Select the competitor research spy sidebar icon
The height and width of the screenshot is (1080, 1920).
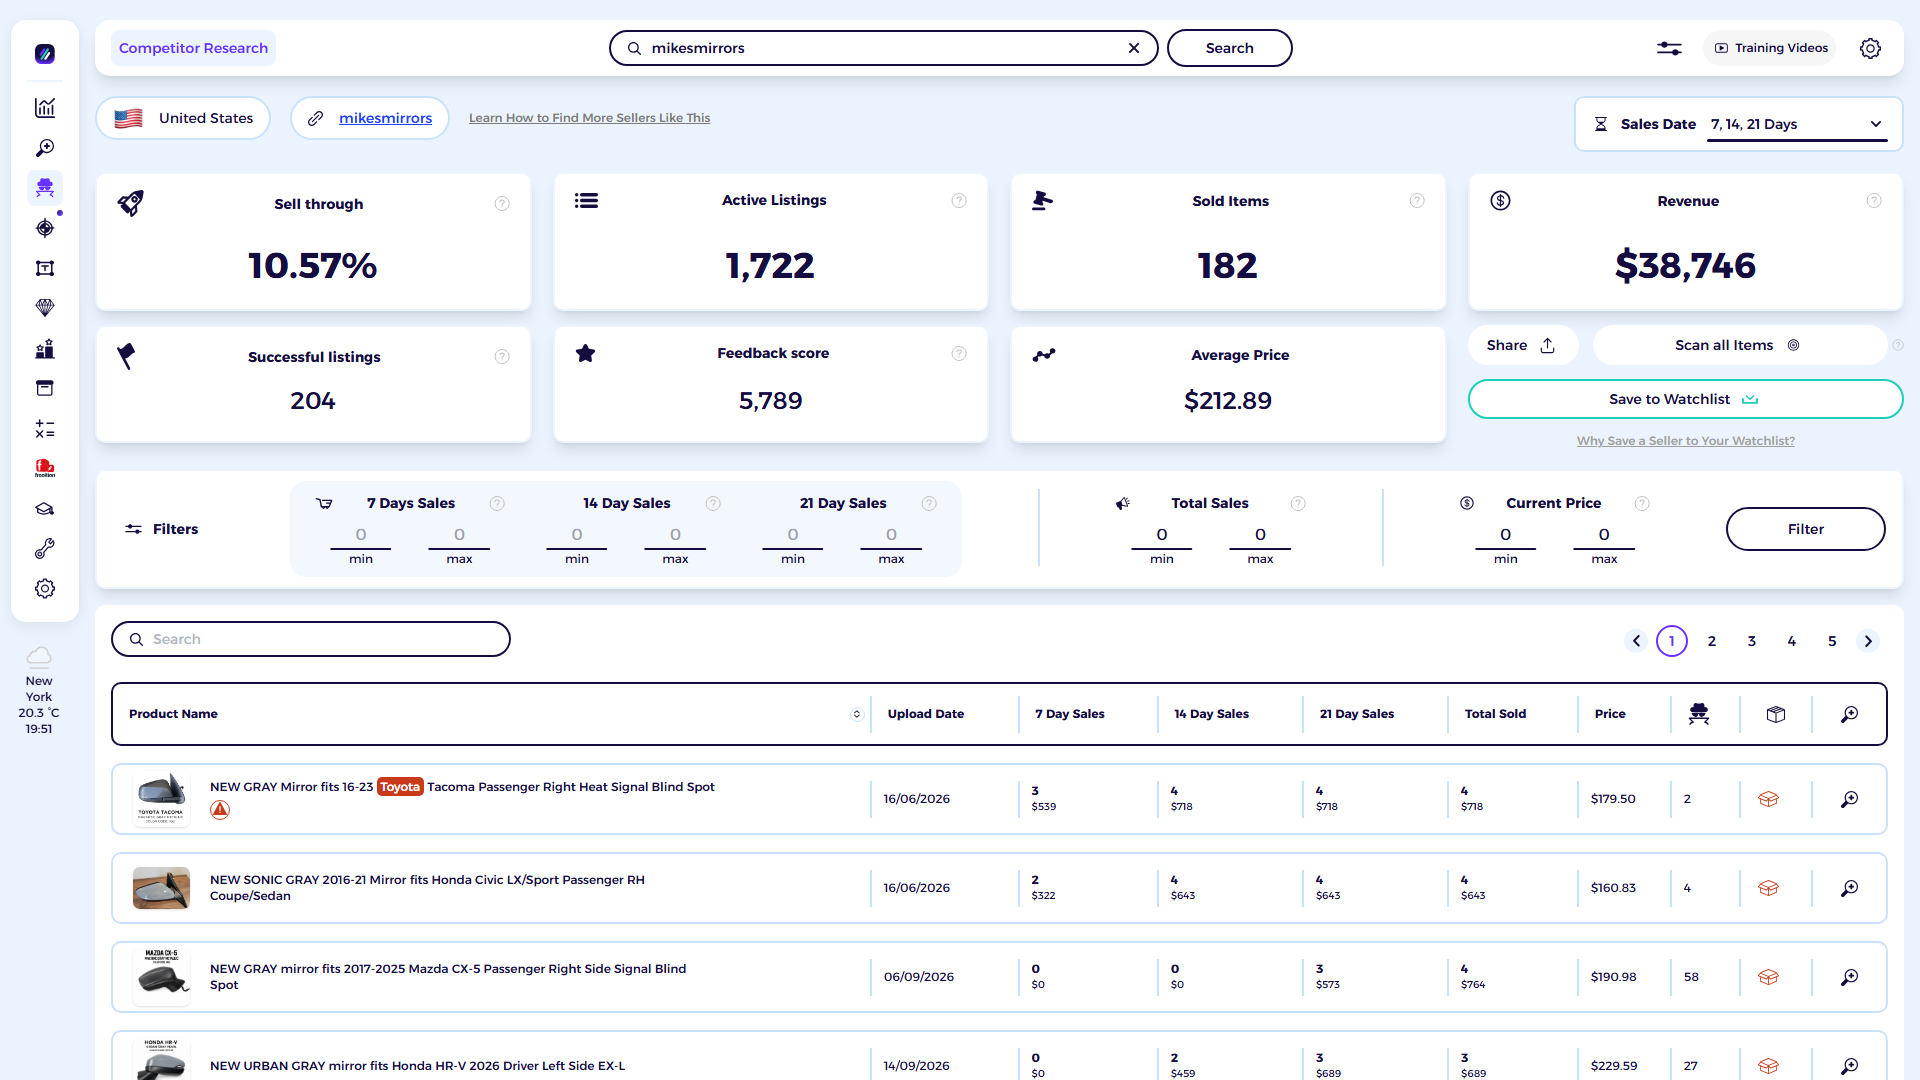coord(45,188)
